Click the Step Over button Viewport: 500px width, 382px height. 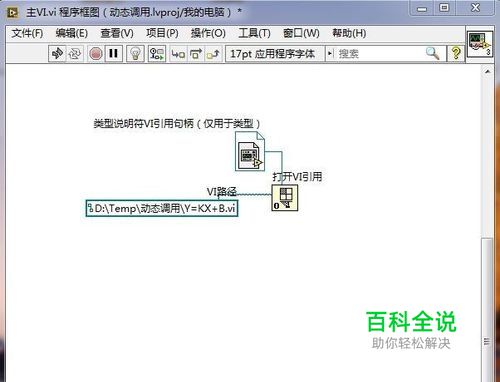[196, 53]
